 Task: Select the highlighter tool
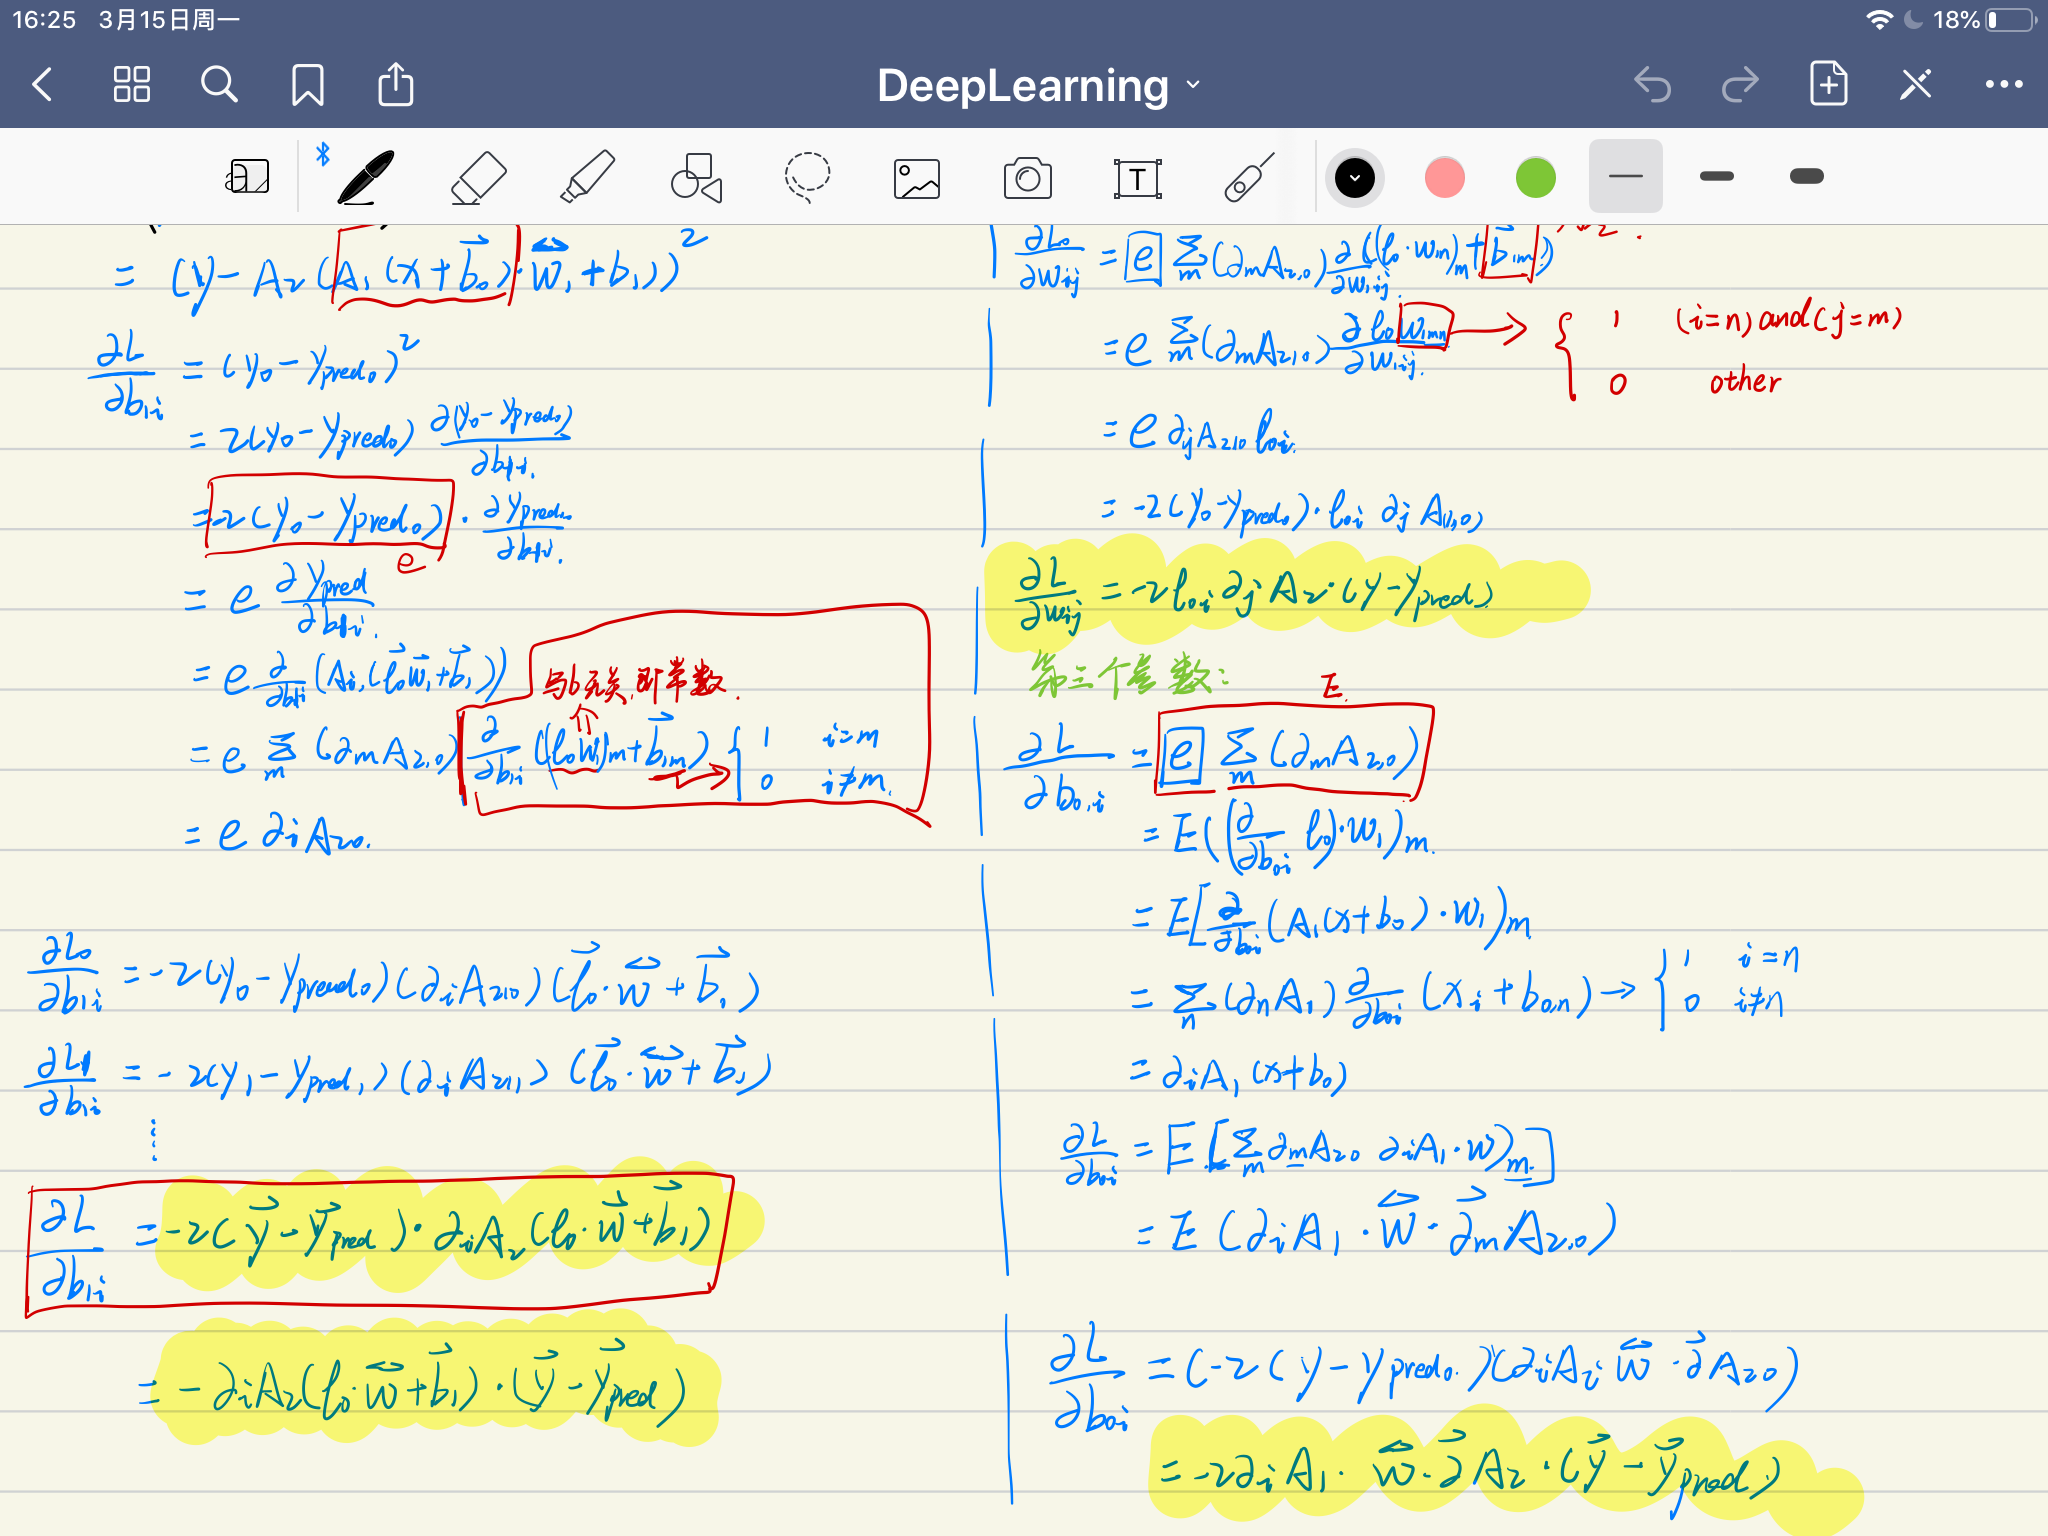click(588, 177)
